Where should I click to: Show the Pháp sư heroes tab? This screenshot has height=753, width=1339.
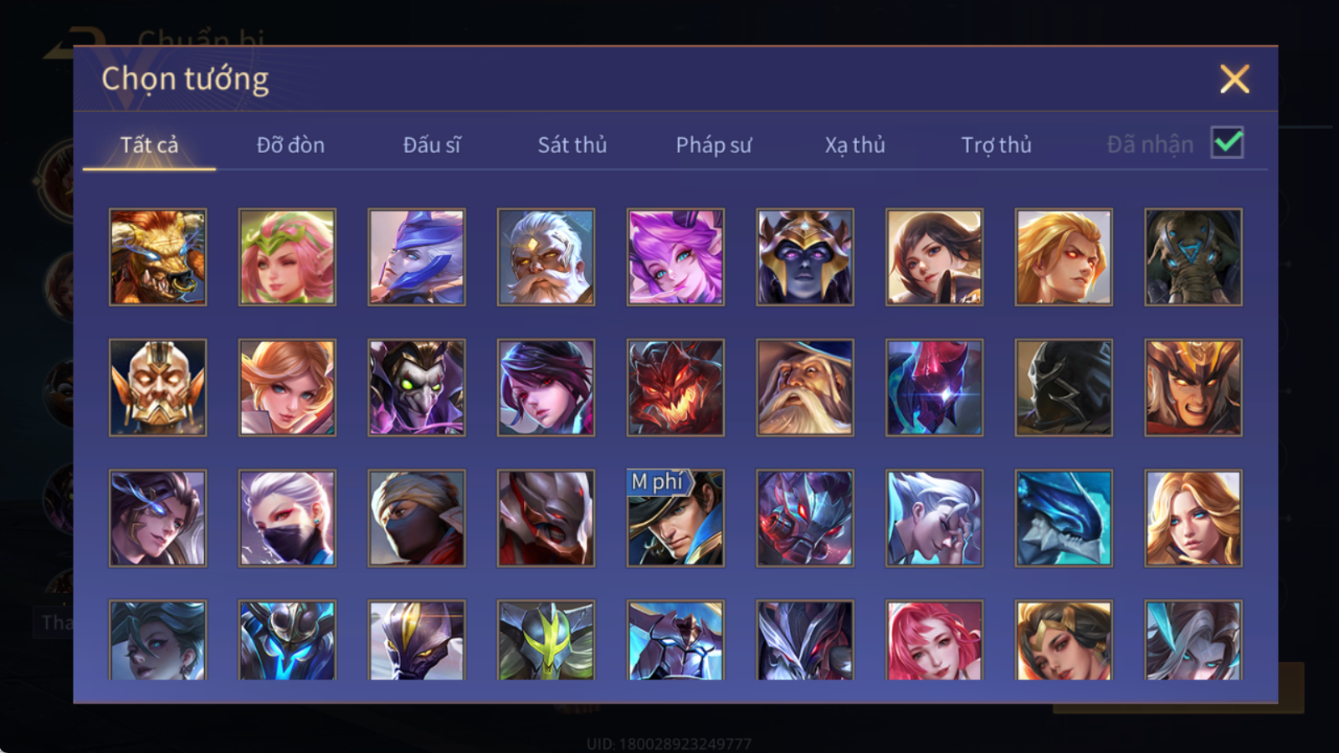point(713,145)
